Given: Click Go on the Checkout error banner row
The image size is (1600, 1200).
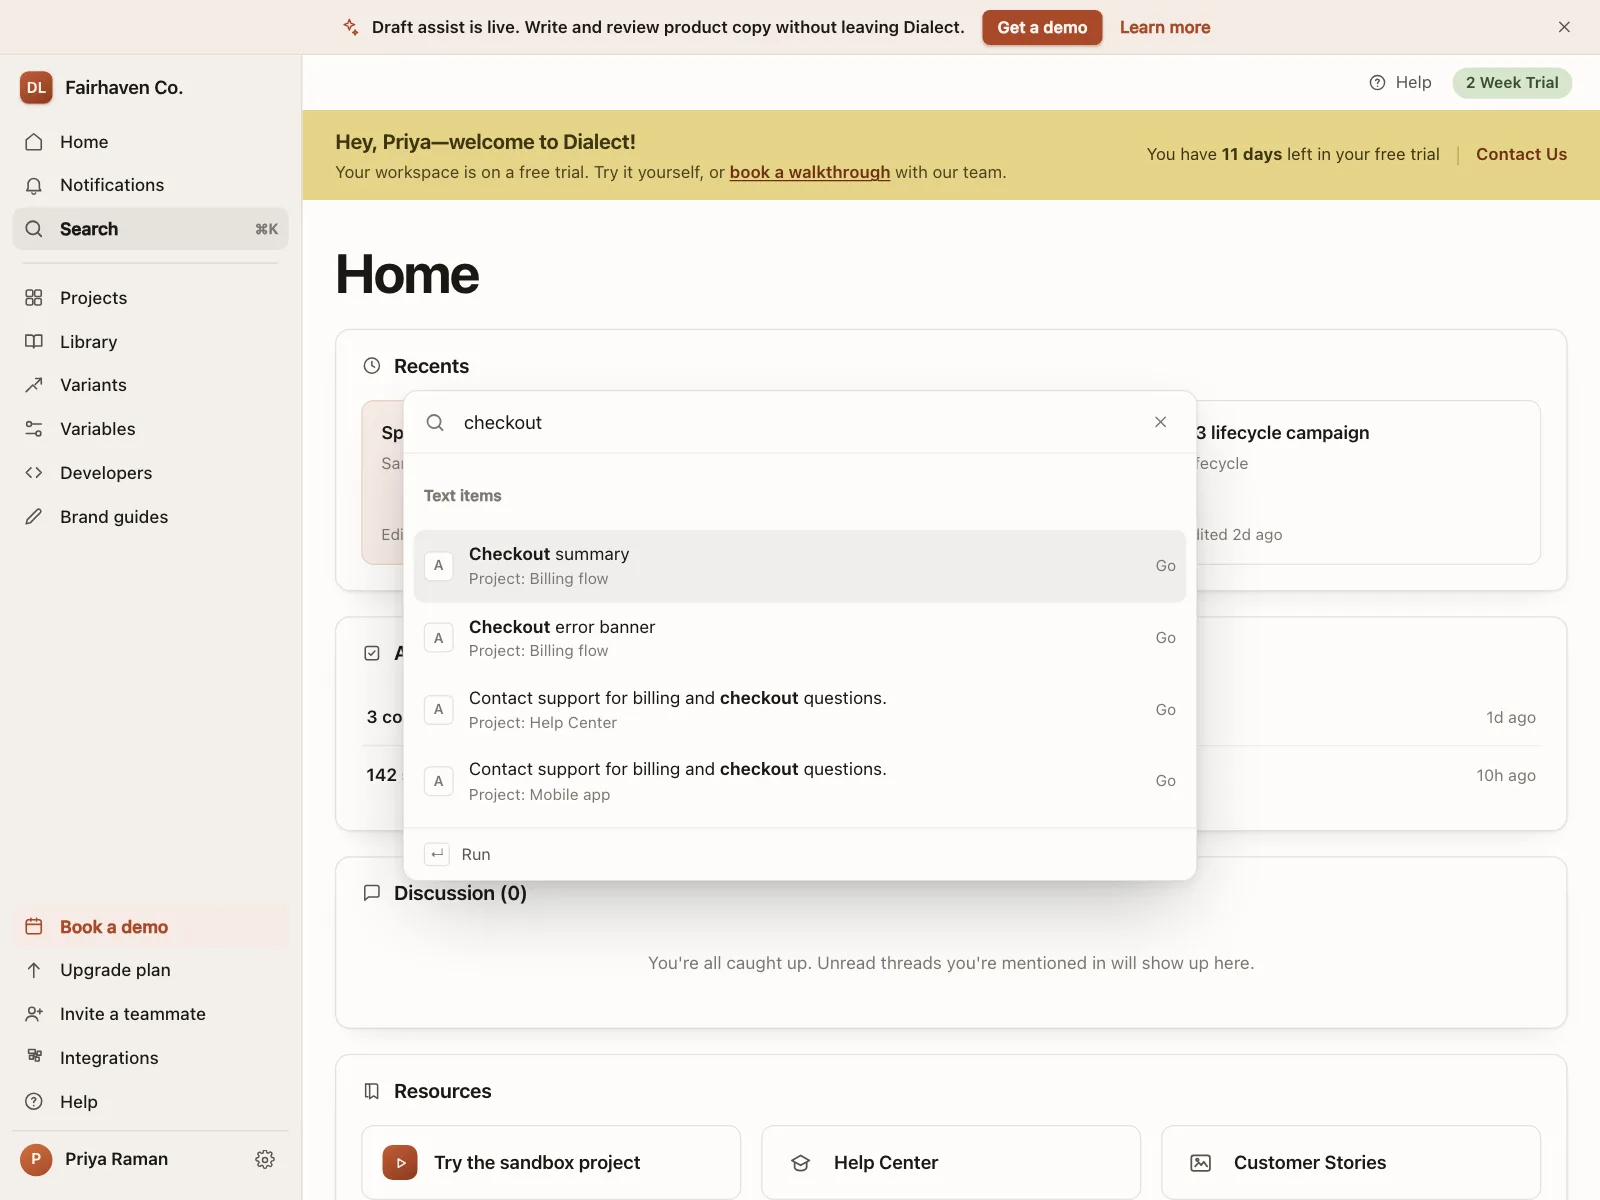Looking at the screenshot, I should point(1165,638).
